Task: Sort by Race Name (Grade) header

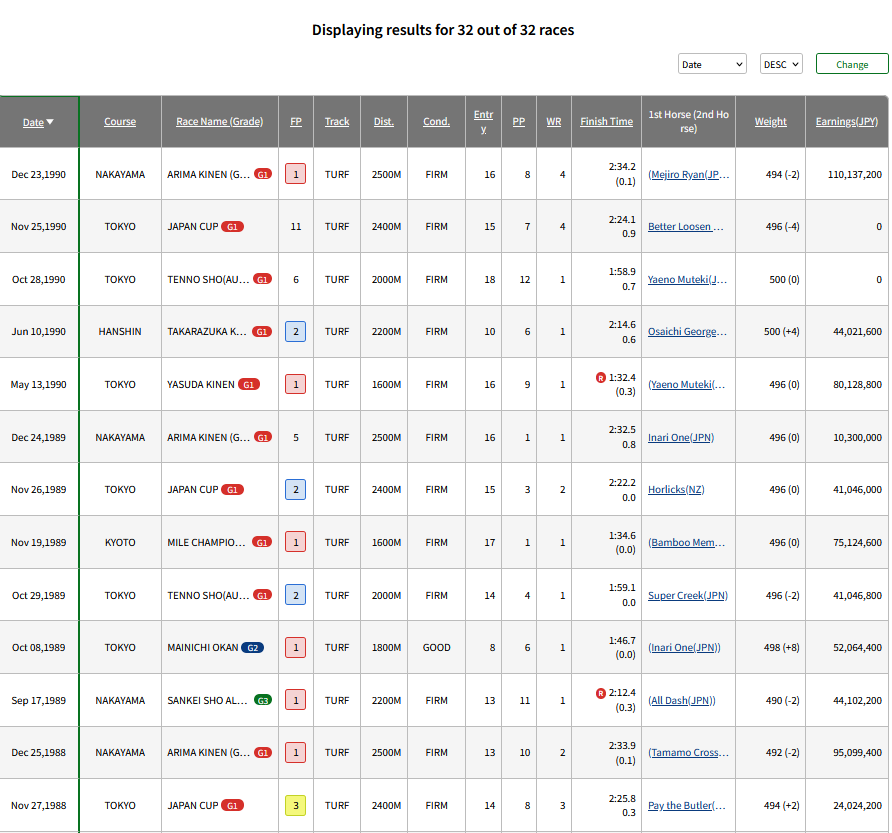Action: (220, 122)
